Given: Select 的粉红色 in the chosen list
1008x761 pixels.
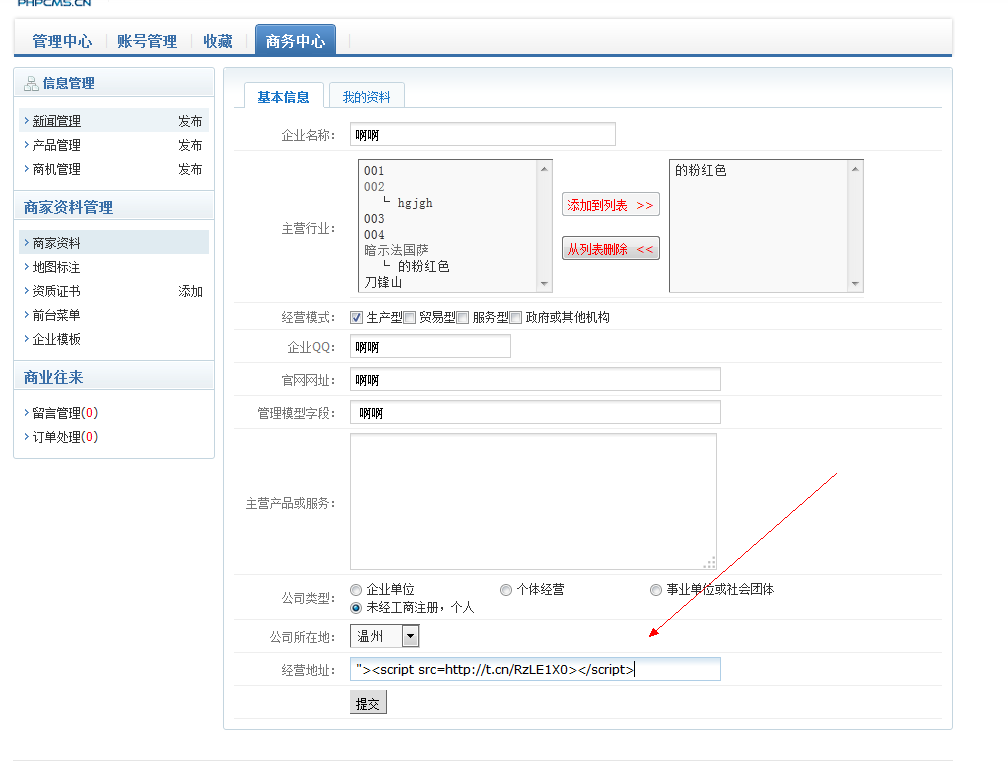Looking at the screenshot, I should coord(701,170).
